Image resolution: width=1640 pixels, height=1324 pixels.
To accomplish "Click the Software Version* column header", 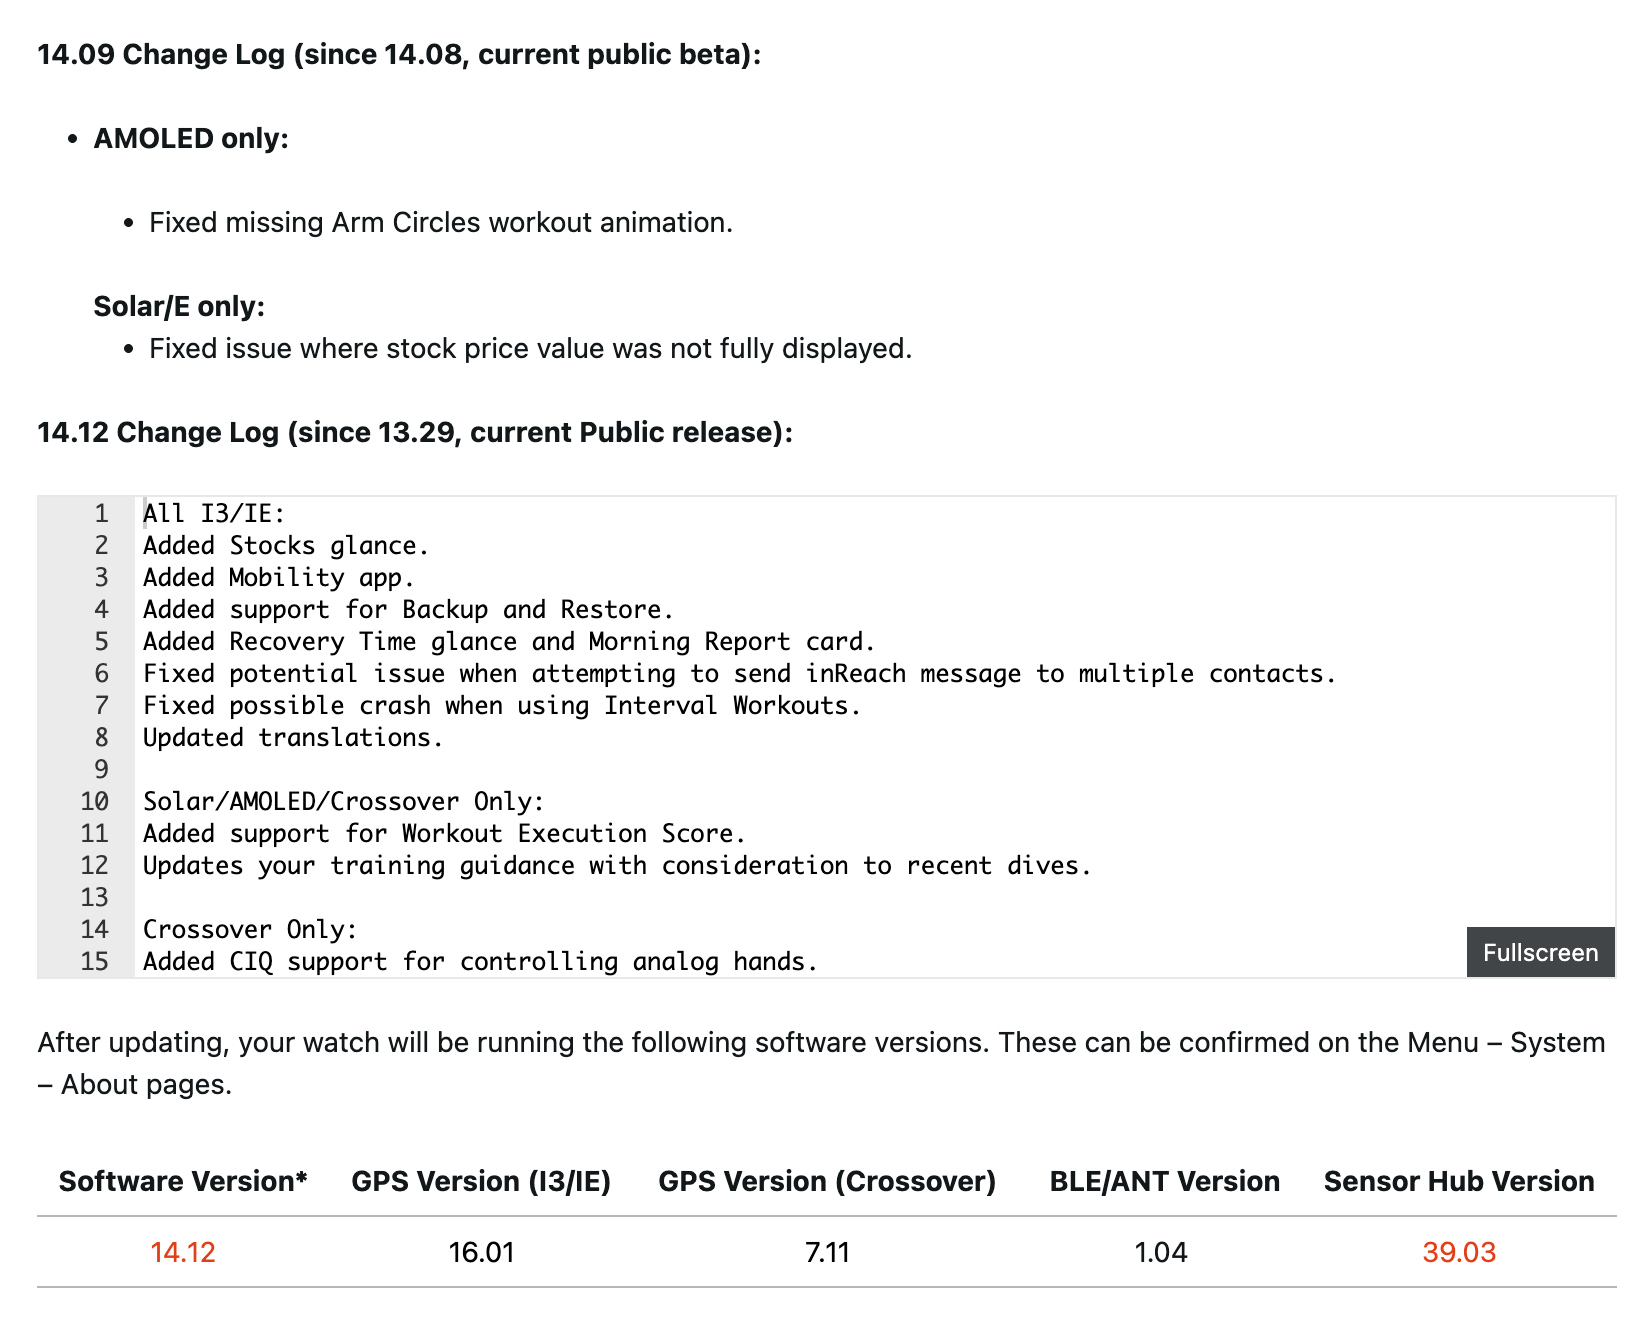I will pyautogui.click(x=183, y=1181).
